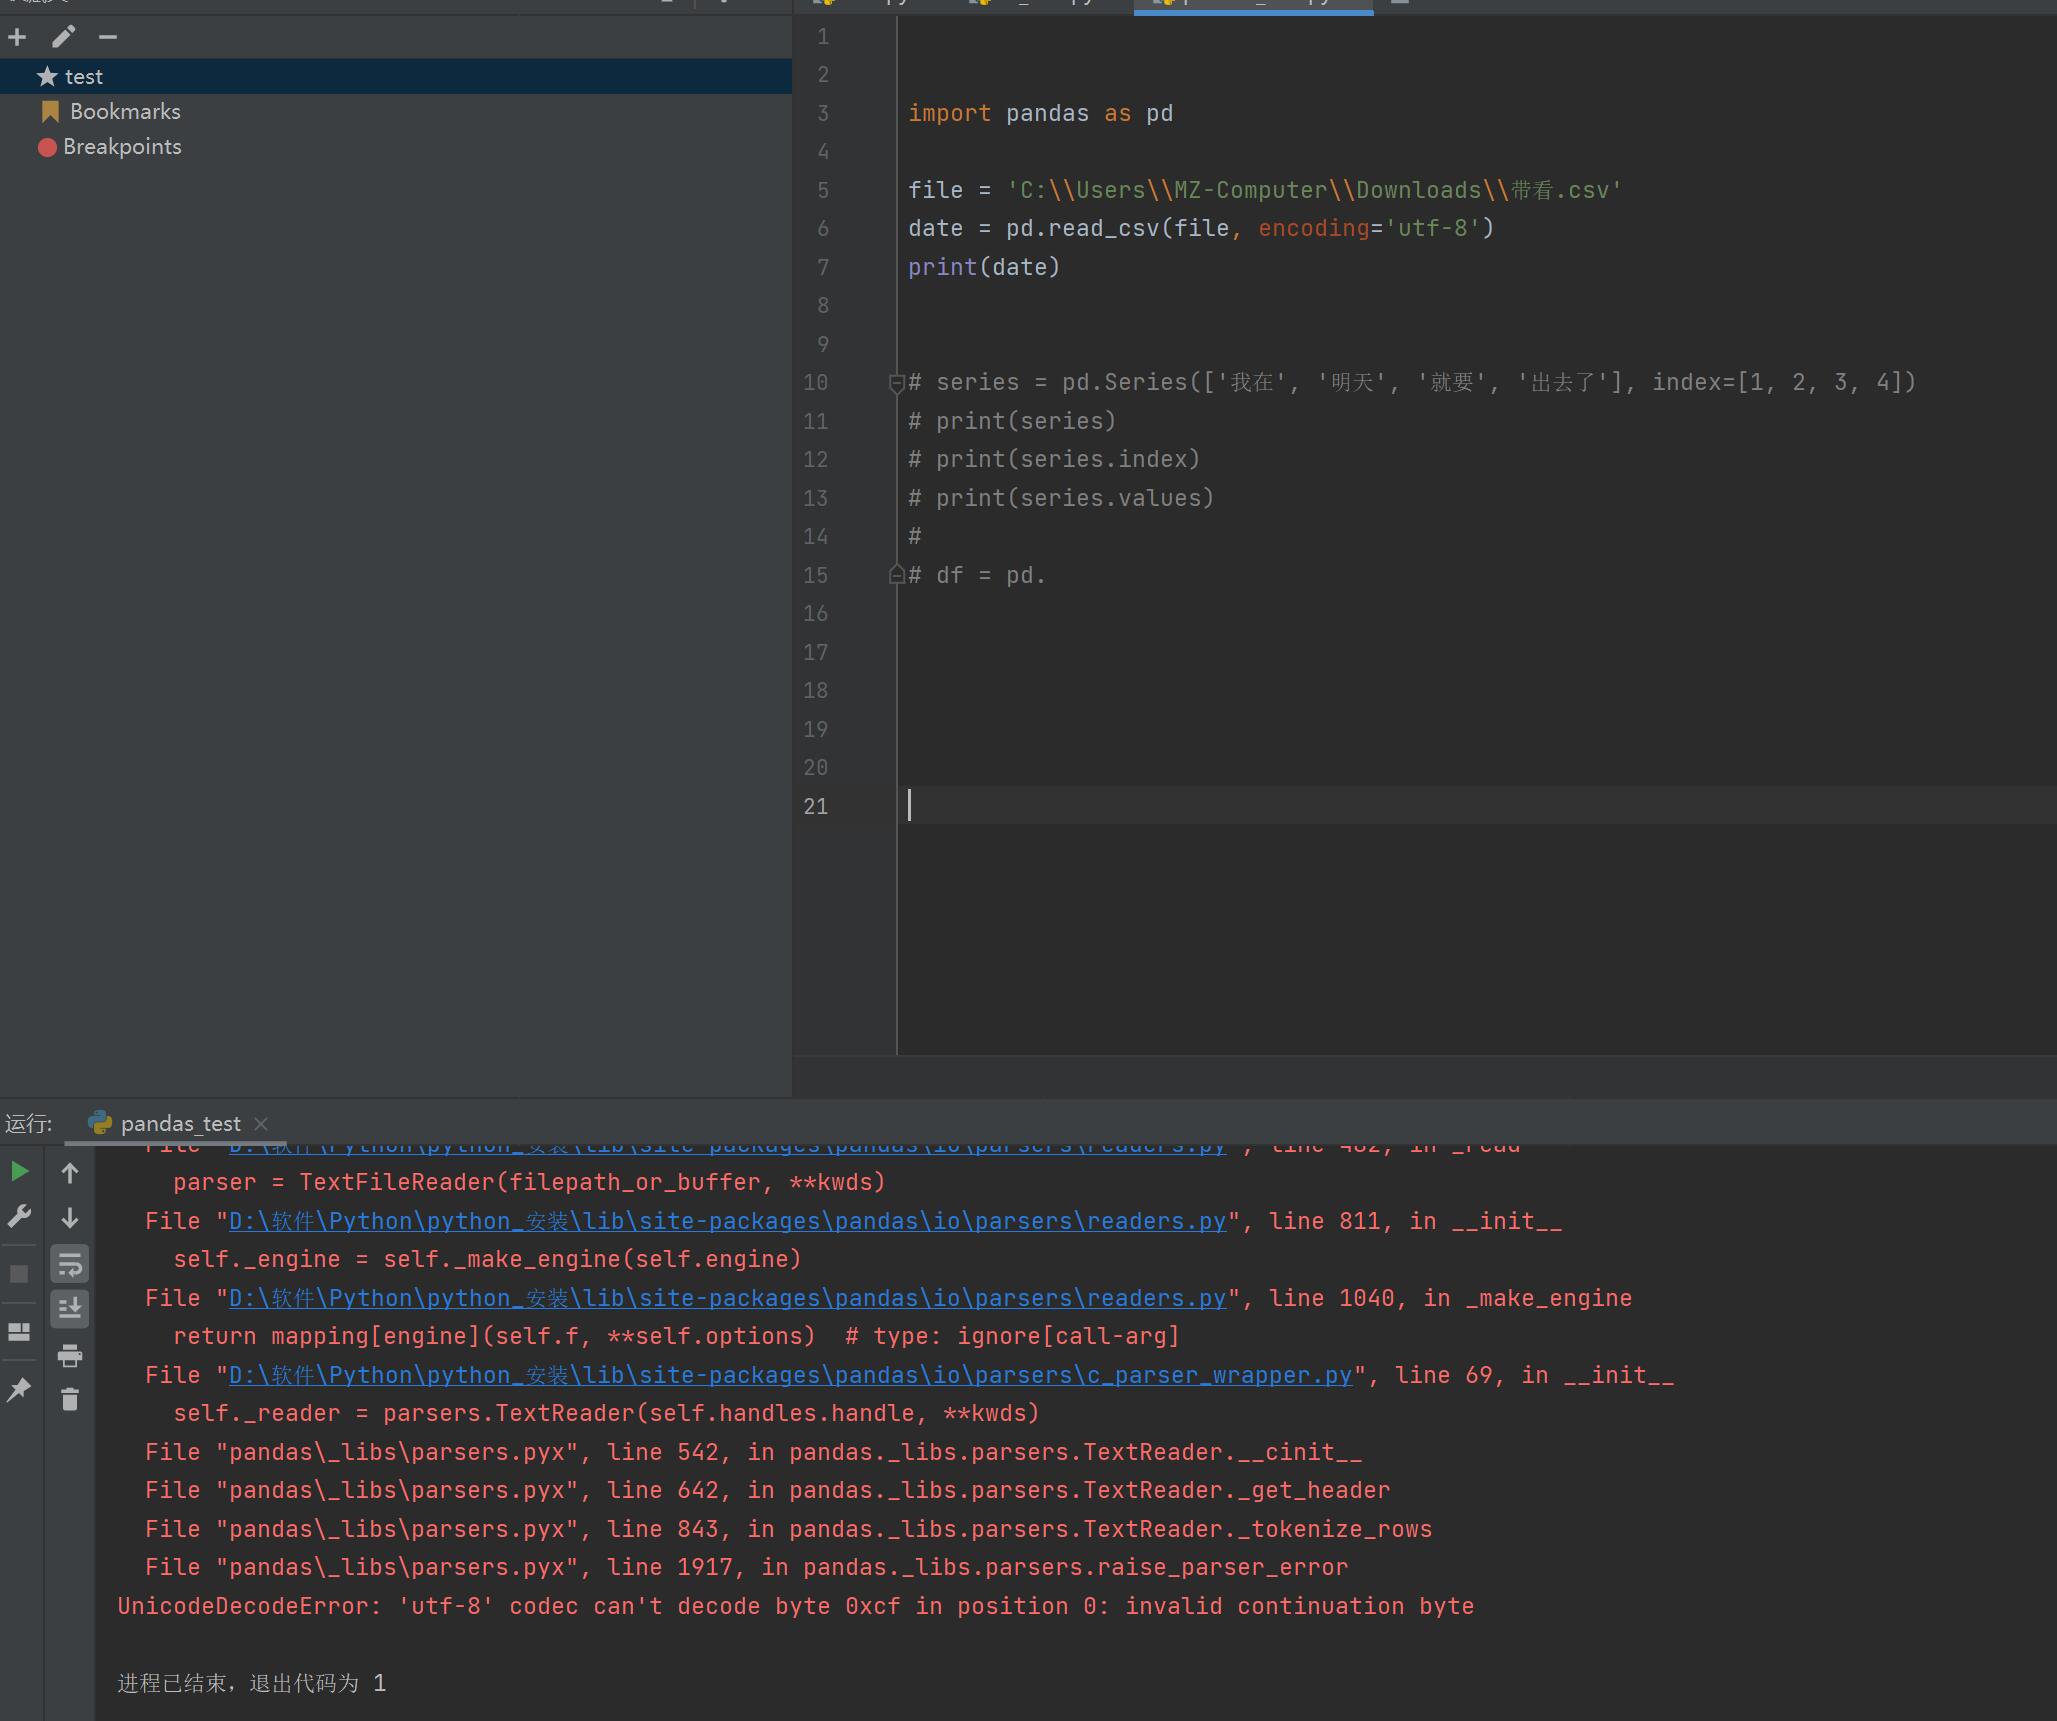Click the green Rerun button

[19, 1171]
